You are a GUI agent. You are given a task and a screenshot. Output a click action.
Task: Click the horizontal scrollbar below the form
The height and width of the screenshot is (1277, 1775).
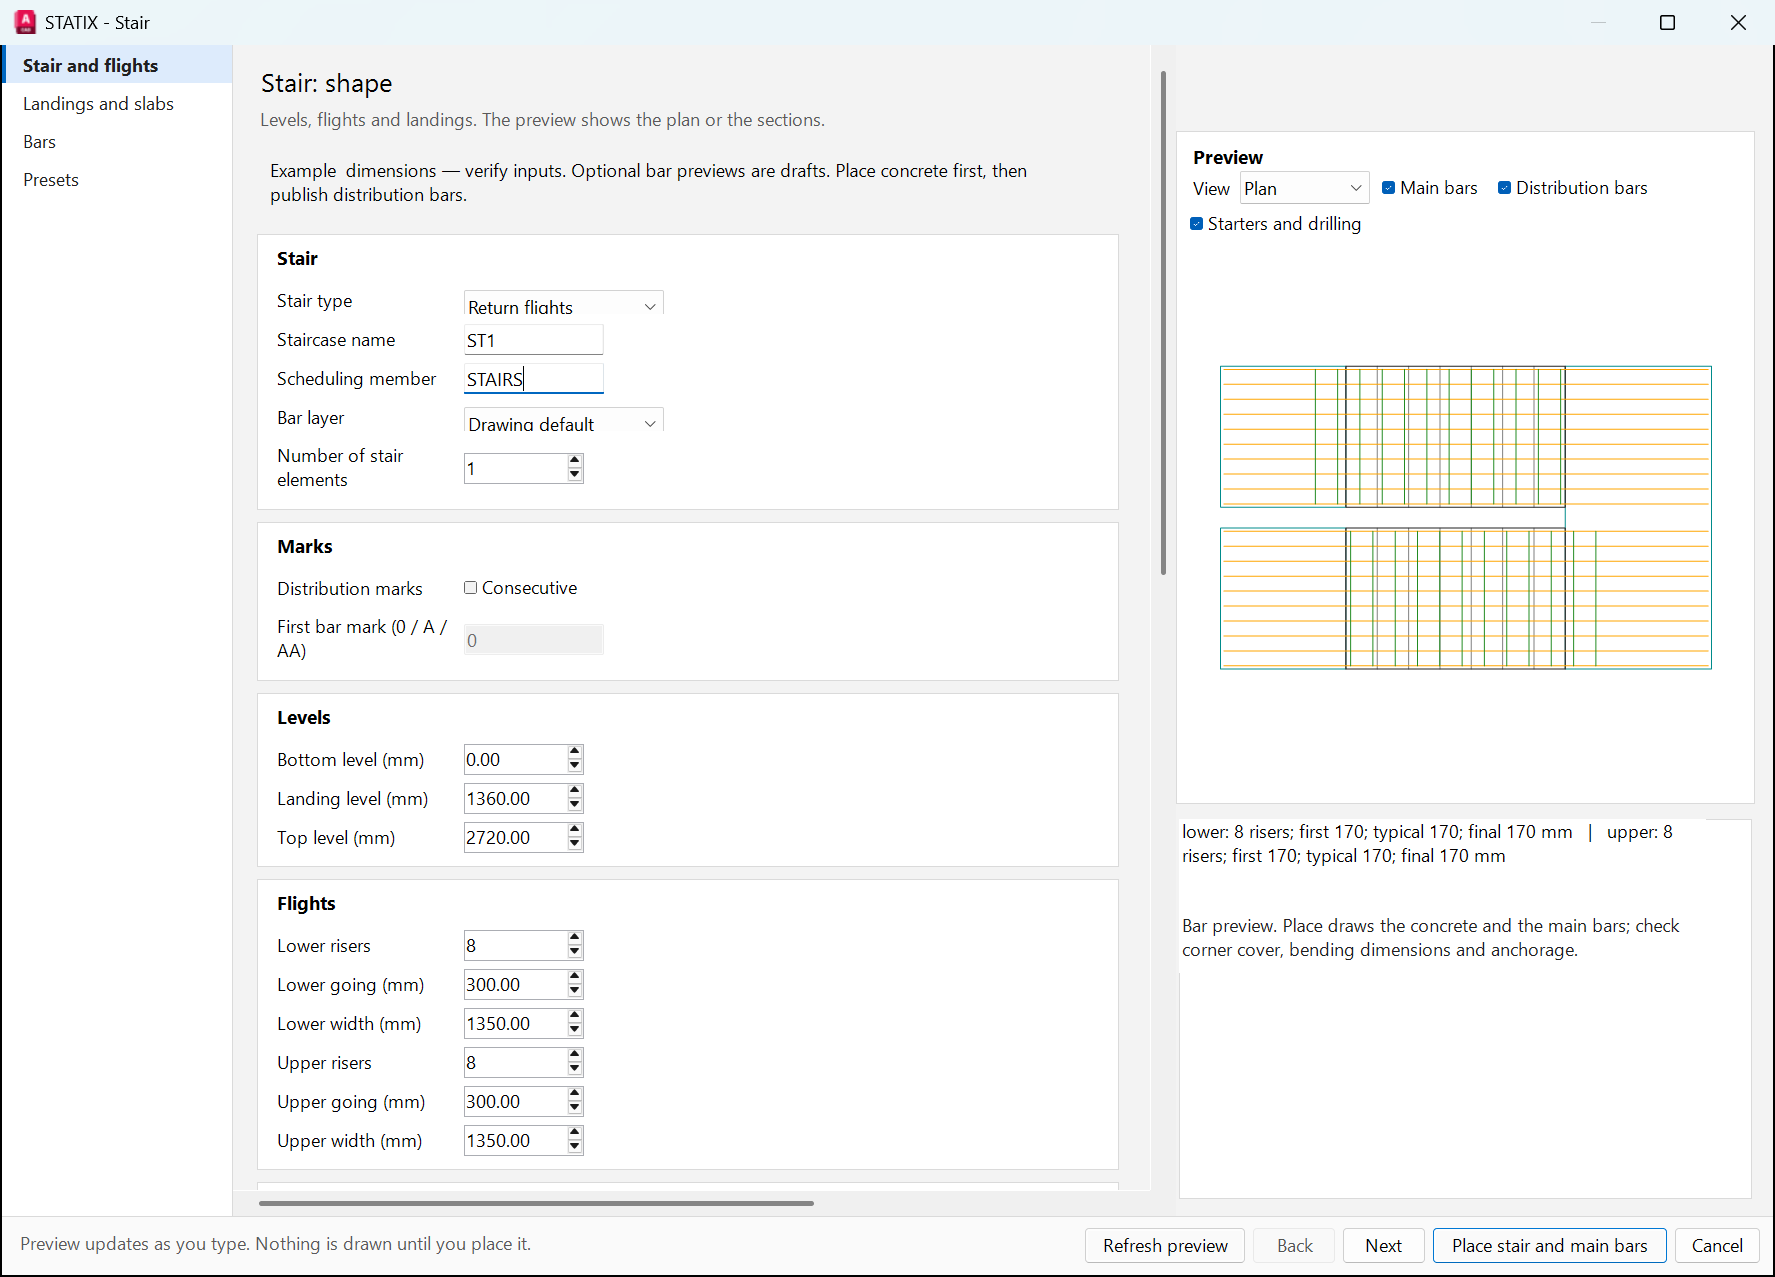click(x=536, y=1203)
